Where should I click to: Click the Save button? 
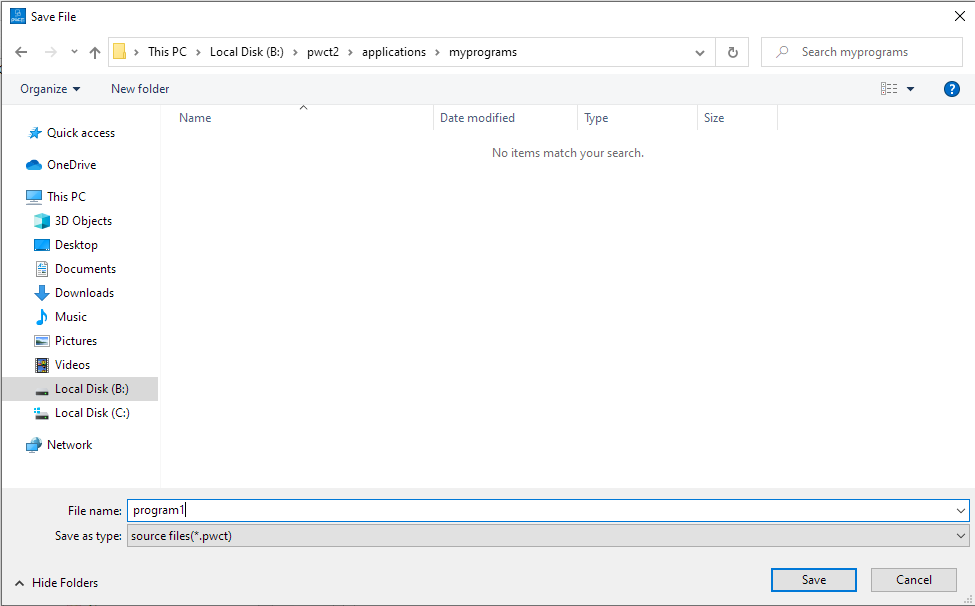click(813, 580)
